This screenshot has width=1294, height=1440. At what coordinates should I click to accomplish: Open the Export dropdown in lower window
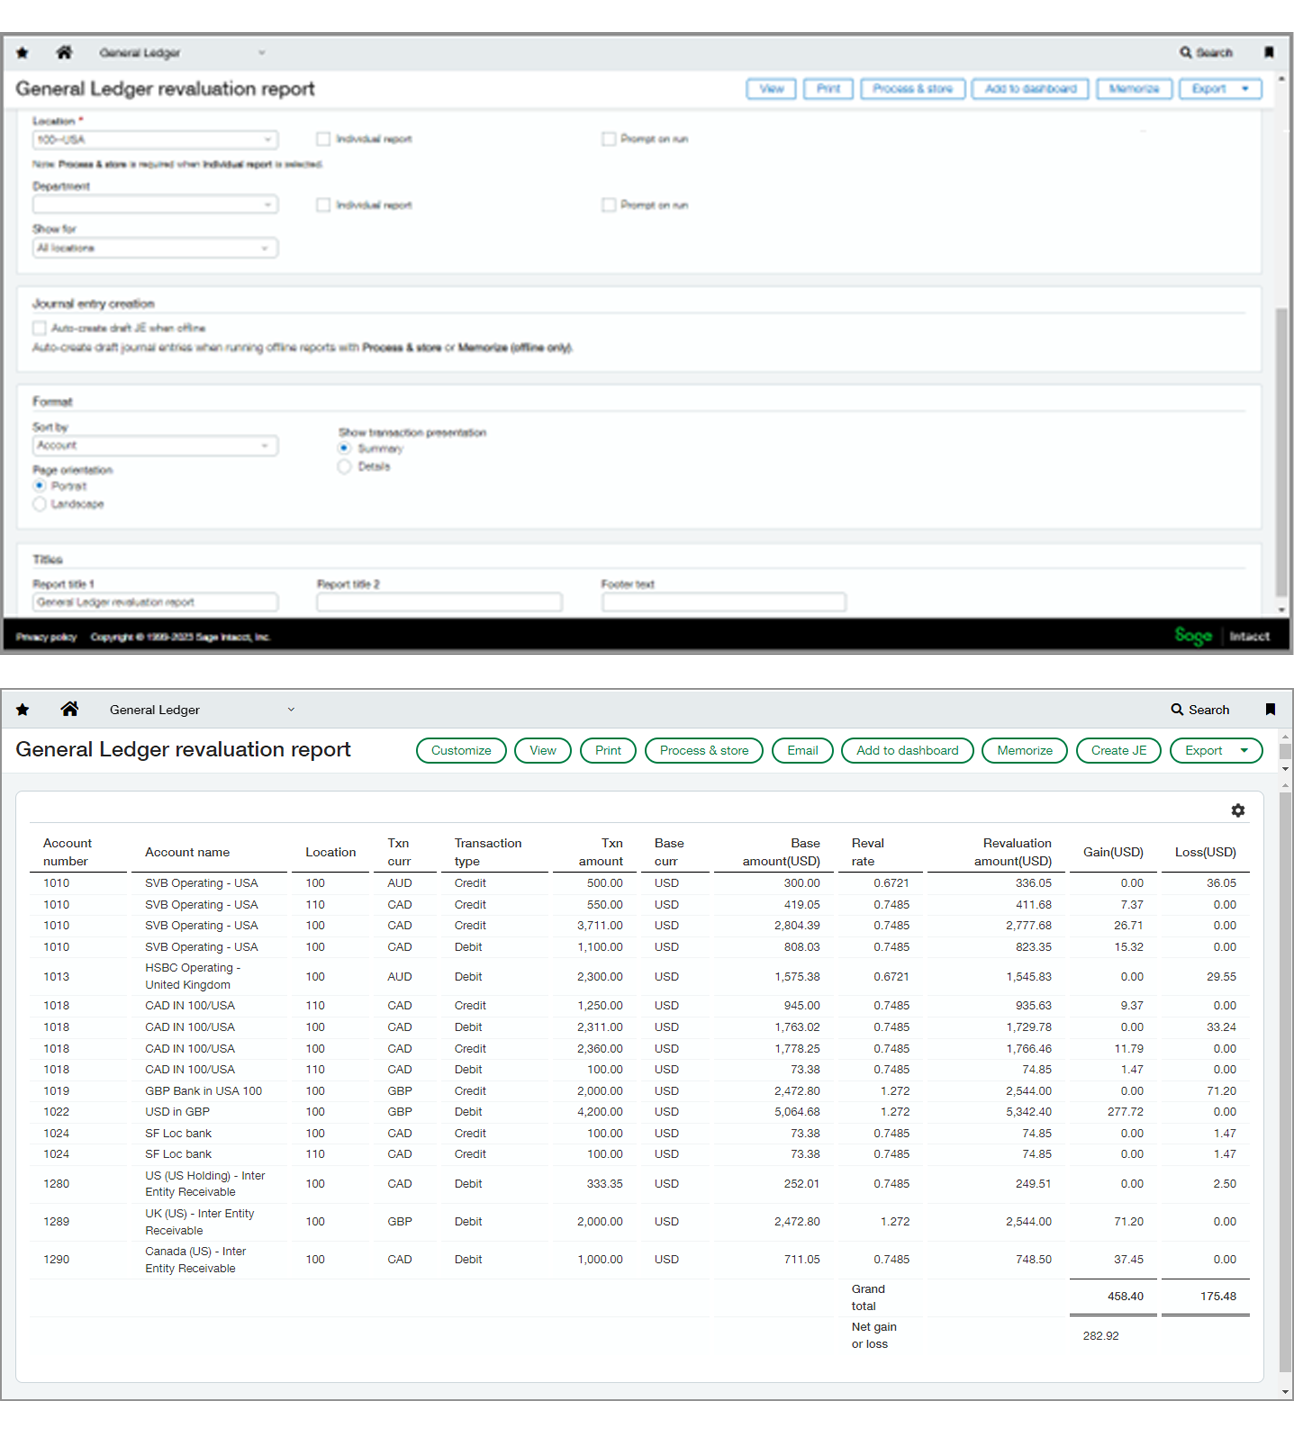pyautogui.click(x=1216, y=750)
